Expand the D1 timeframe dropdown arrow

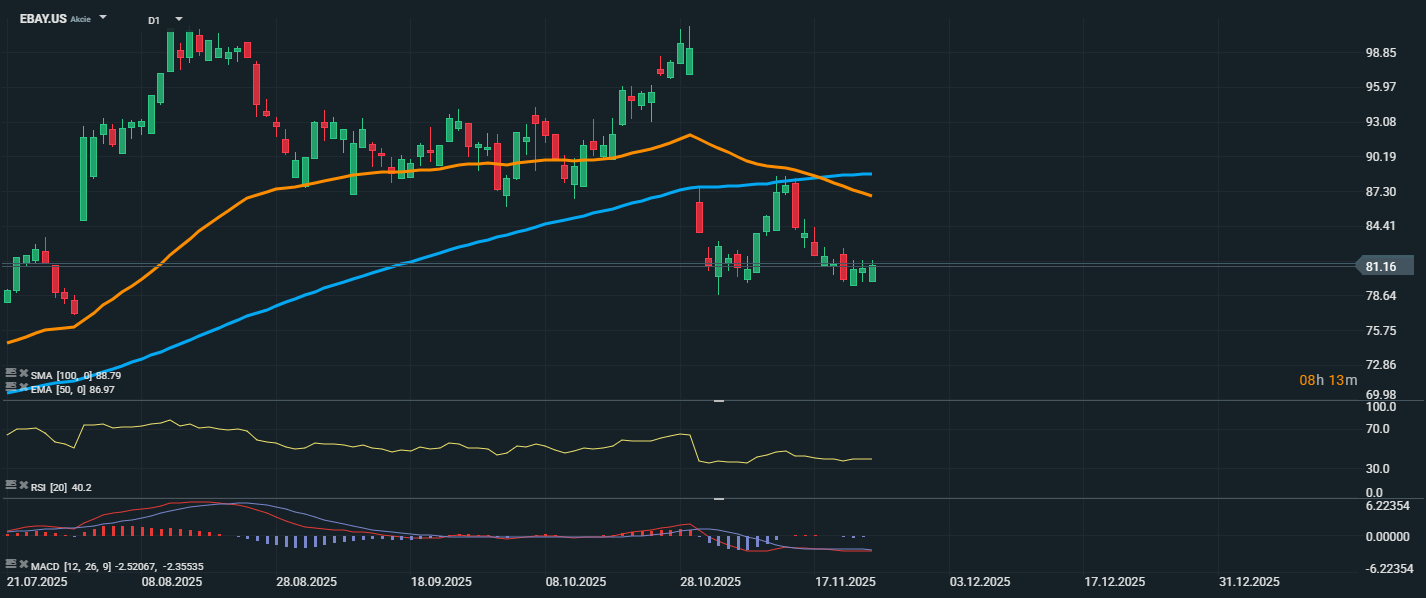[x=179, y=19]
